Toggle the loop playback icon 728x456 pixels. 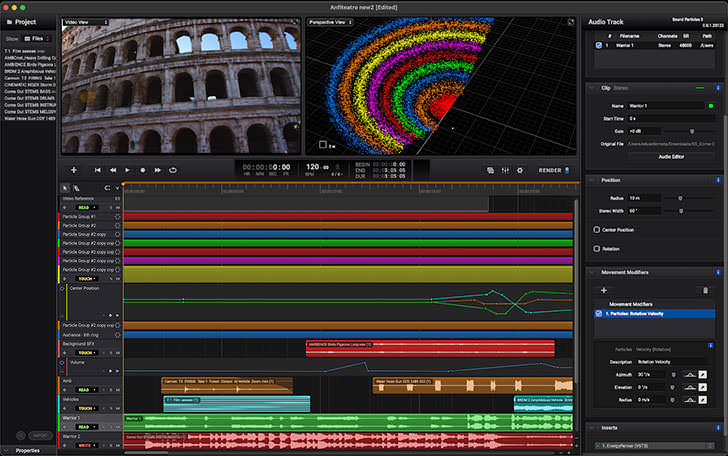(x=173, y=170)
